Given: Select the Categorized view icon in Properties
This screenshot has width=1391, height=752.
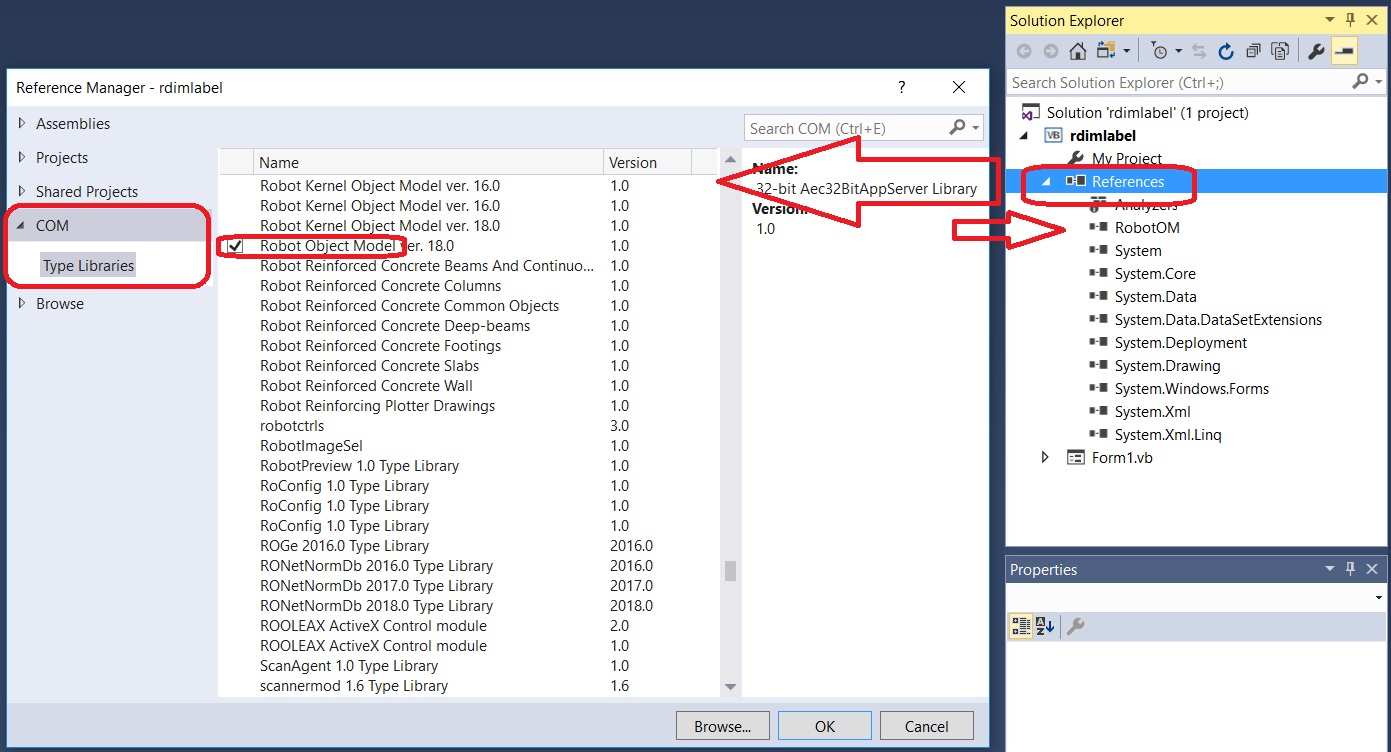Looking at the screenshot, I should (1021, 625).
